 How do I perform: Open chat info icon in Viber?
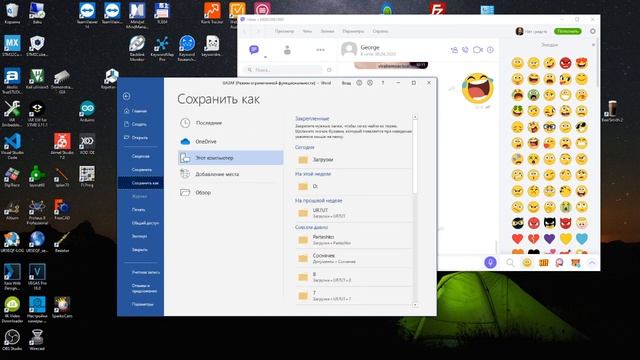490,50
